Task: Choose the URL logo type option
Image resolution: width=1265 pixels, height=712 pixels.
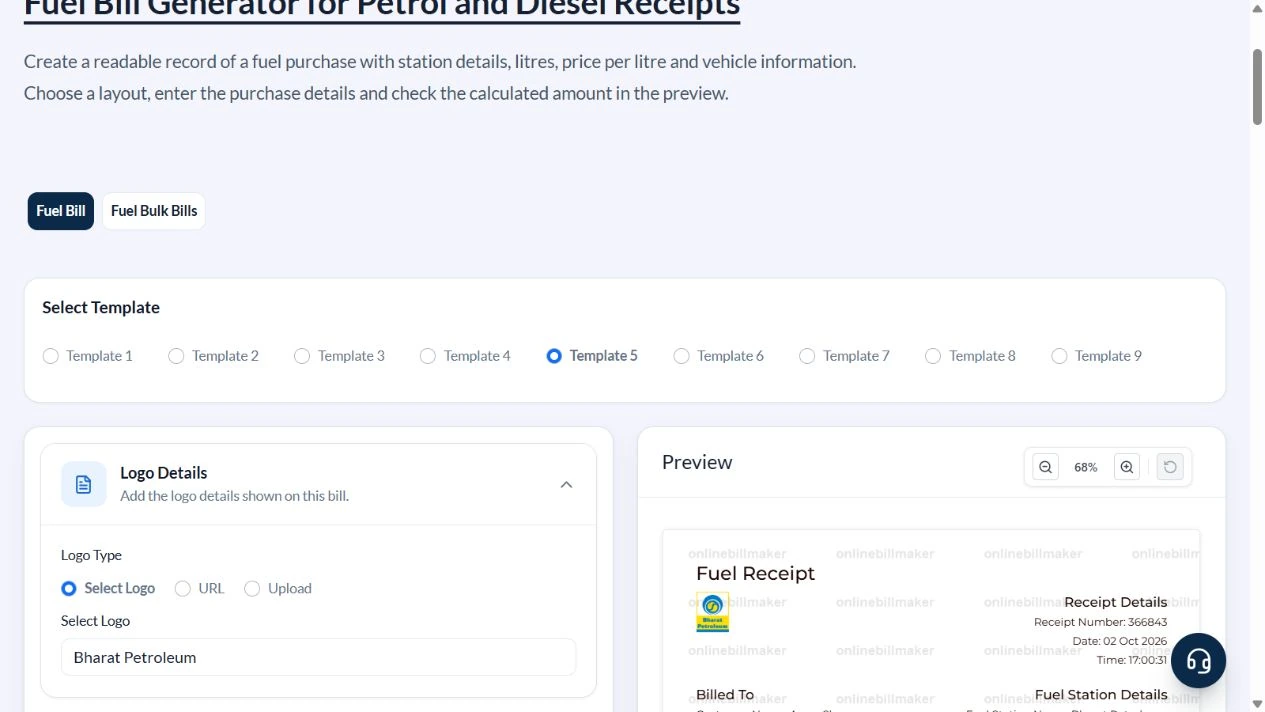Action: (183, 589)
